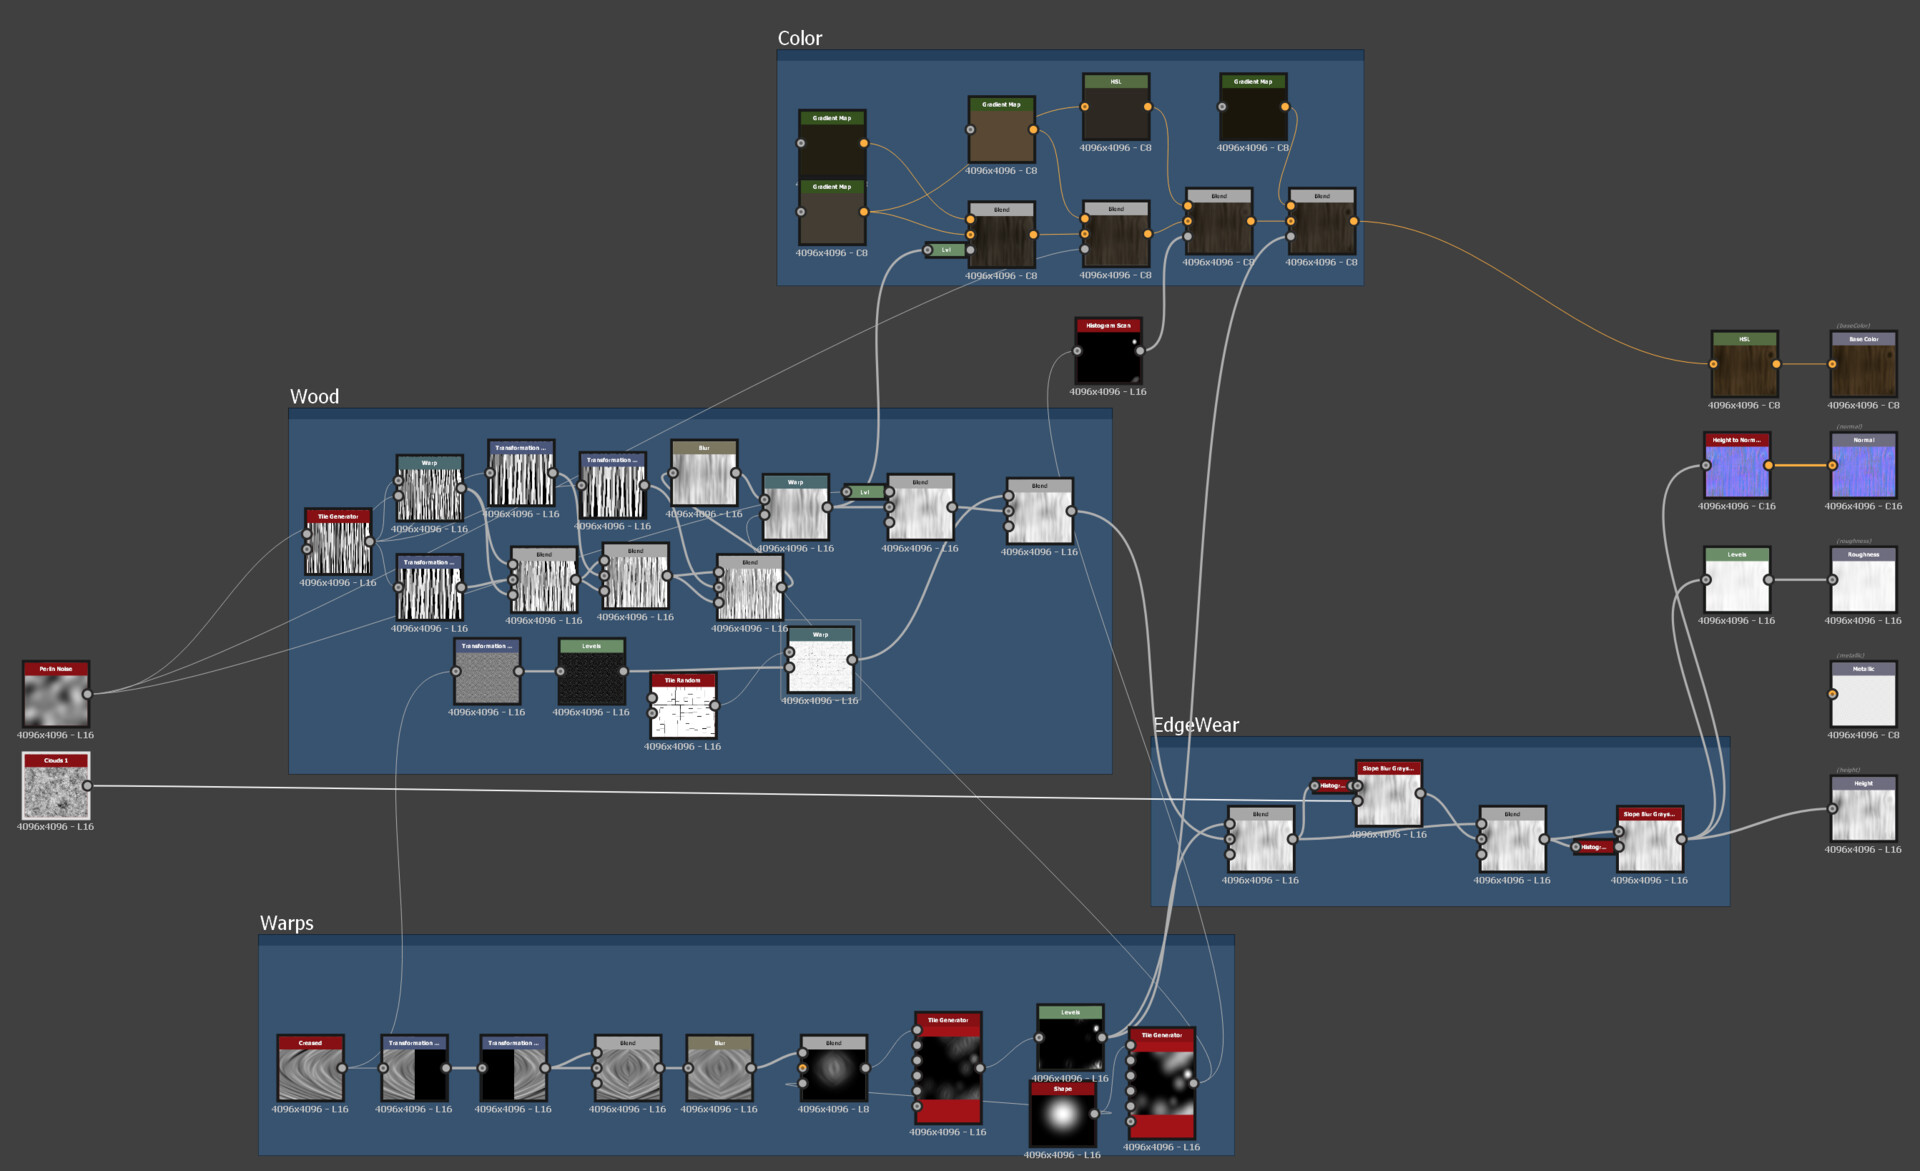
Task: Select the top-left dark Gradient Map node
Action: (832, 144)
